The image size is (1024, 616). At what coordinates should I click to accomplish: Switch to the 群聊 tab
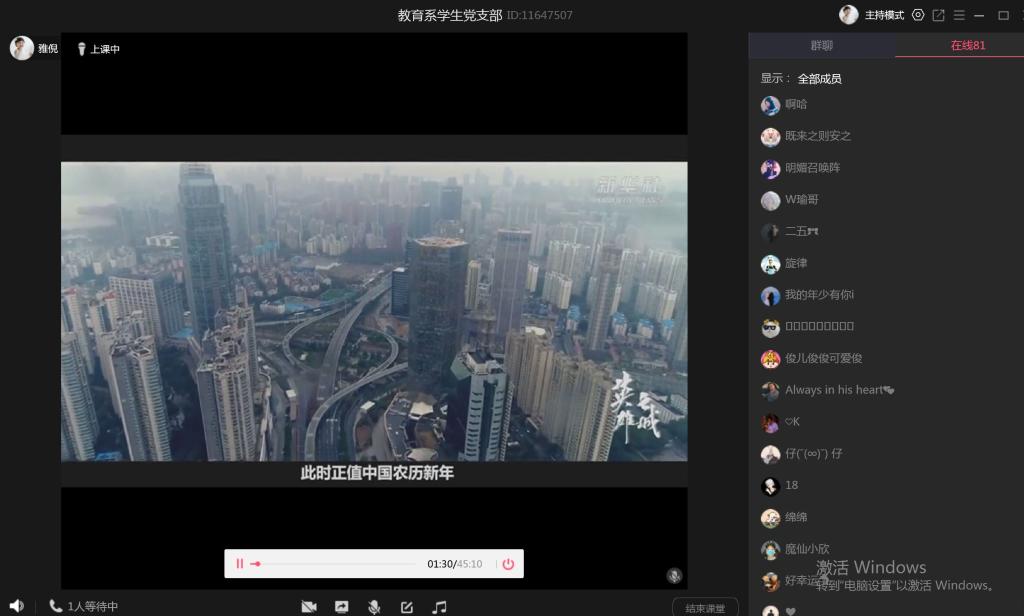pos(821,45)
